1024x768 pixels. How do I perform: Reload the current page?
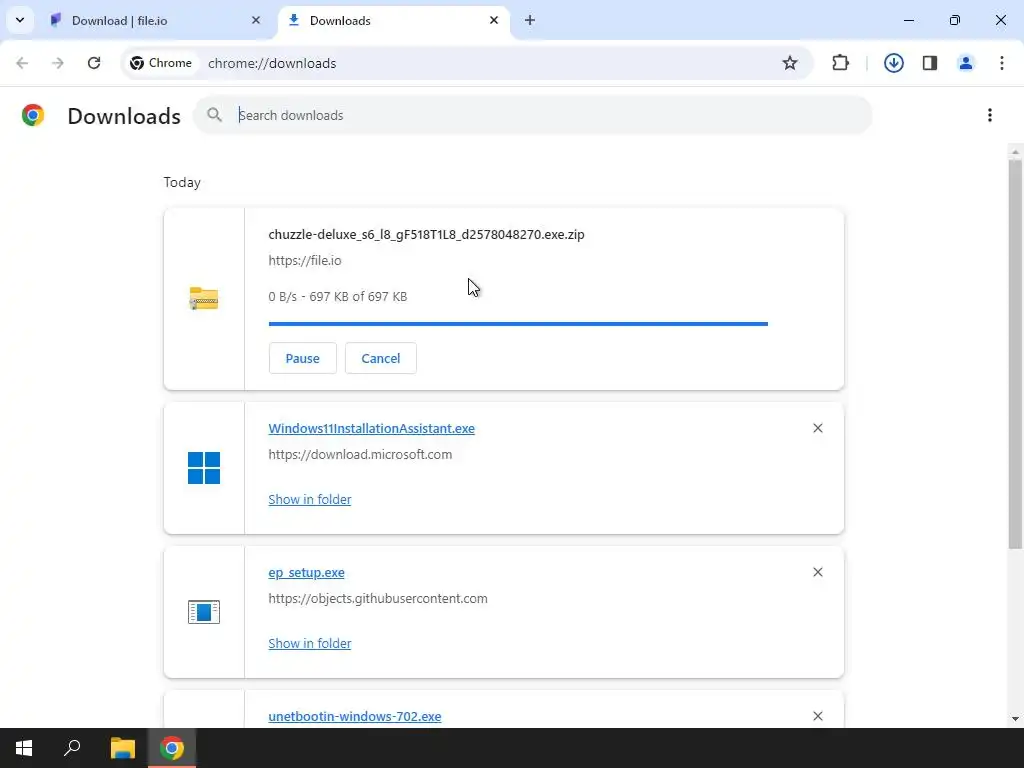[x=94, y=63]
